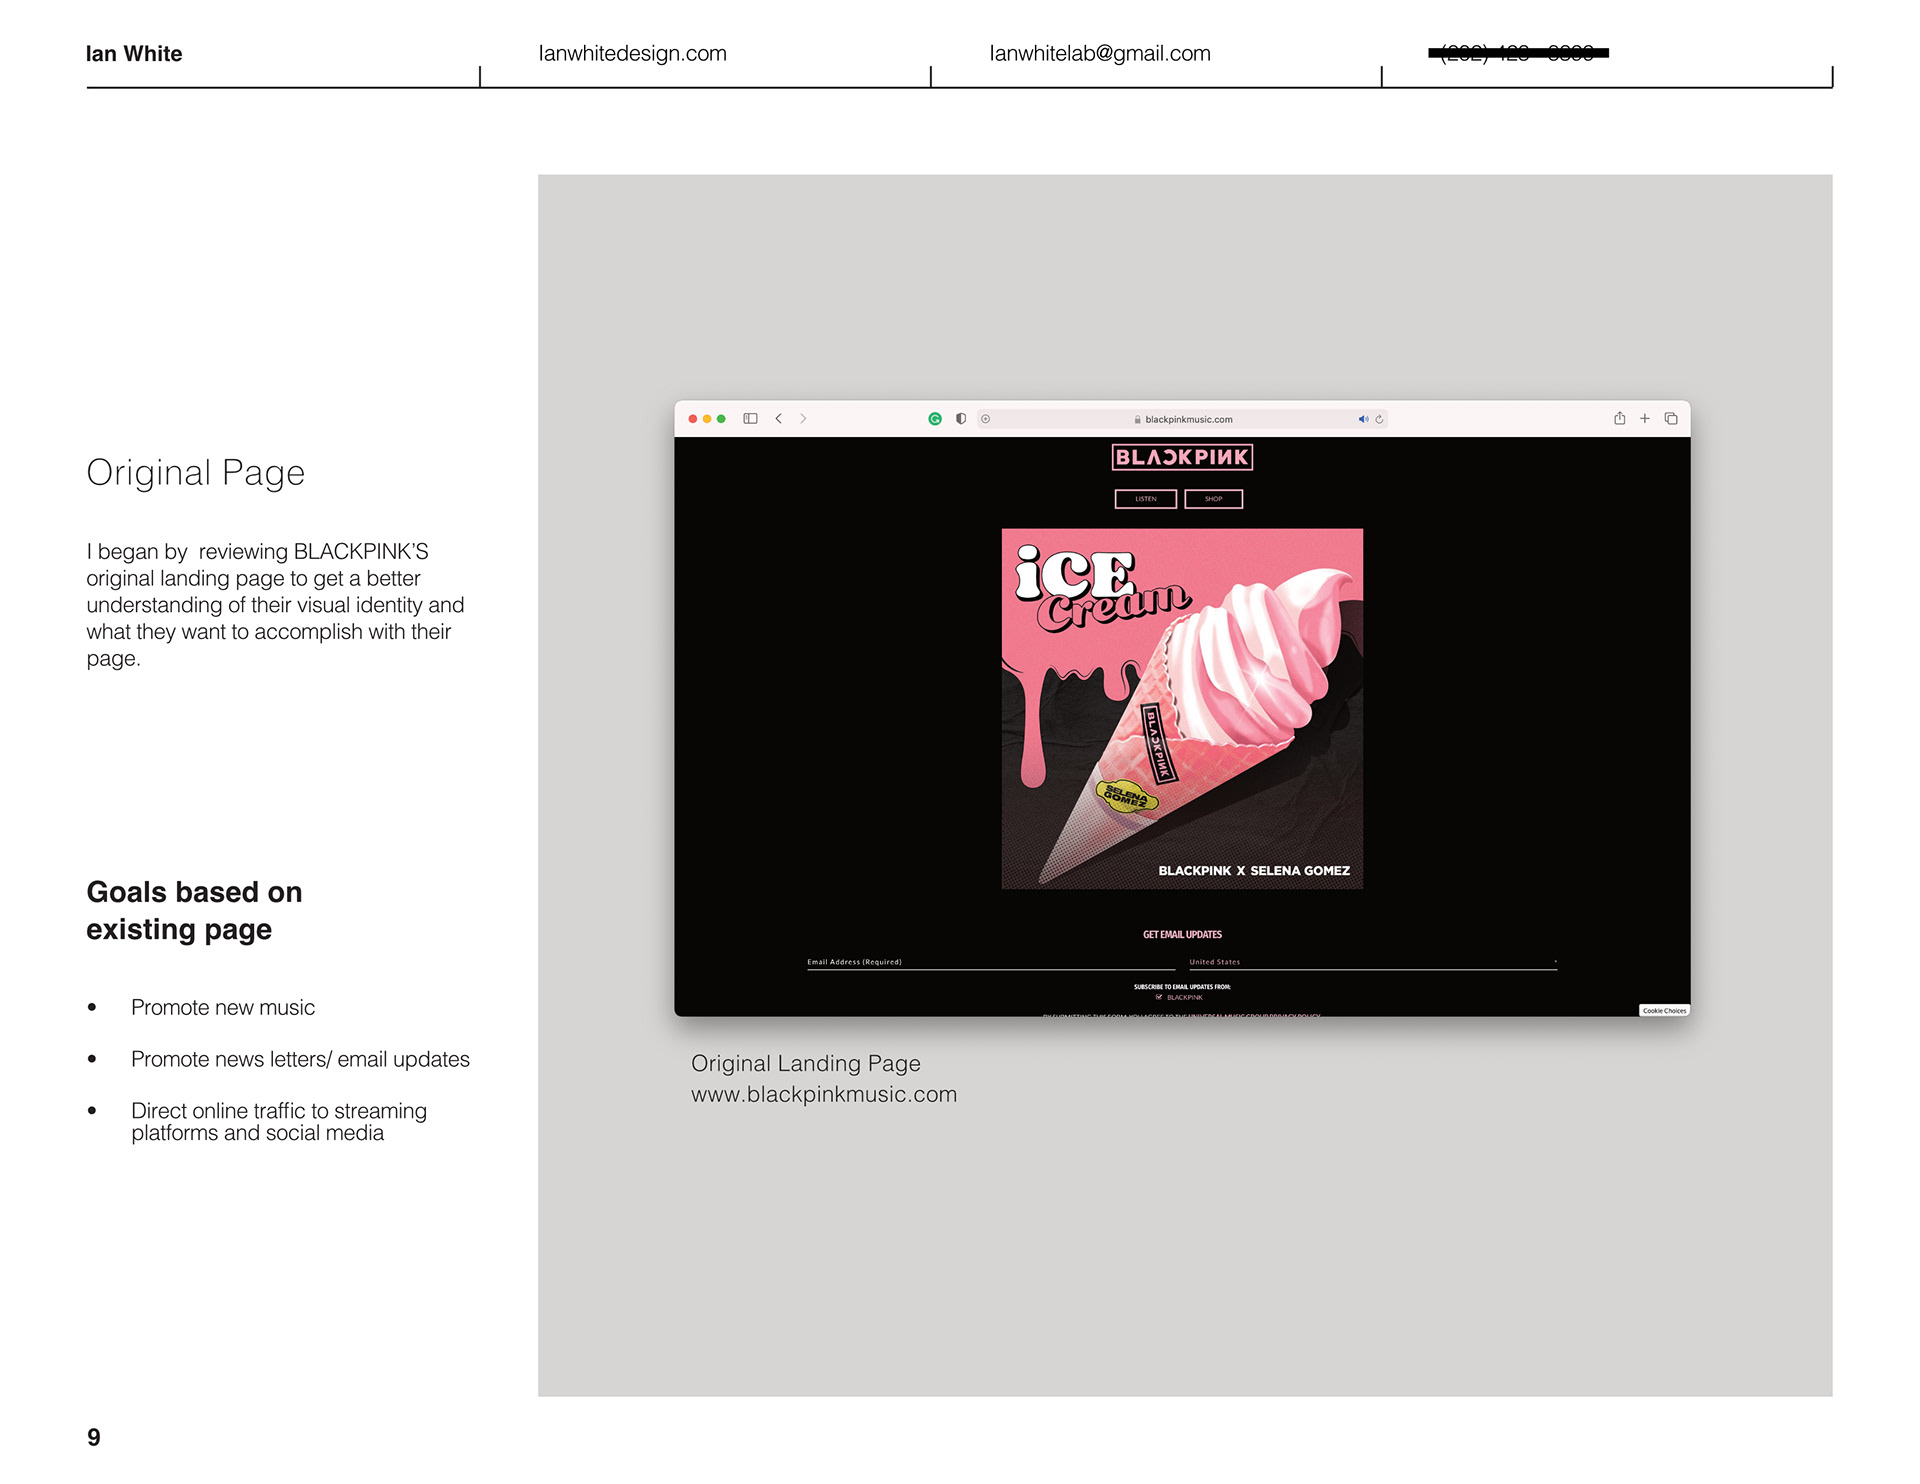Click the BLACKPINK logo on webpage
Image resolution: width=1920 pixels, height=1484 pixels.
1182,457
